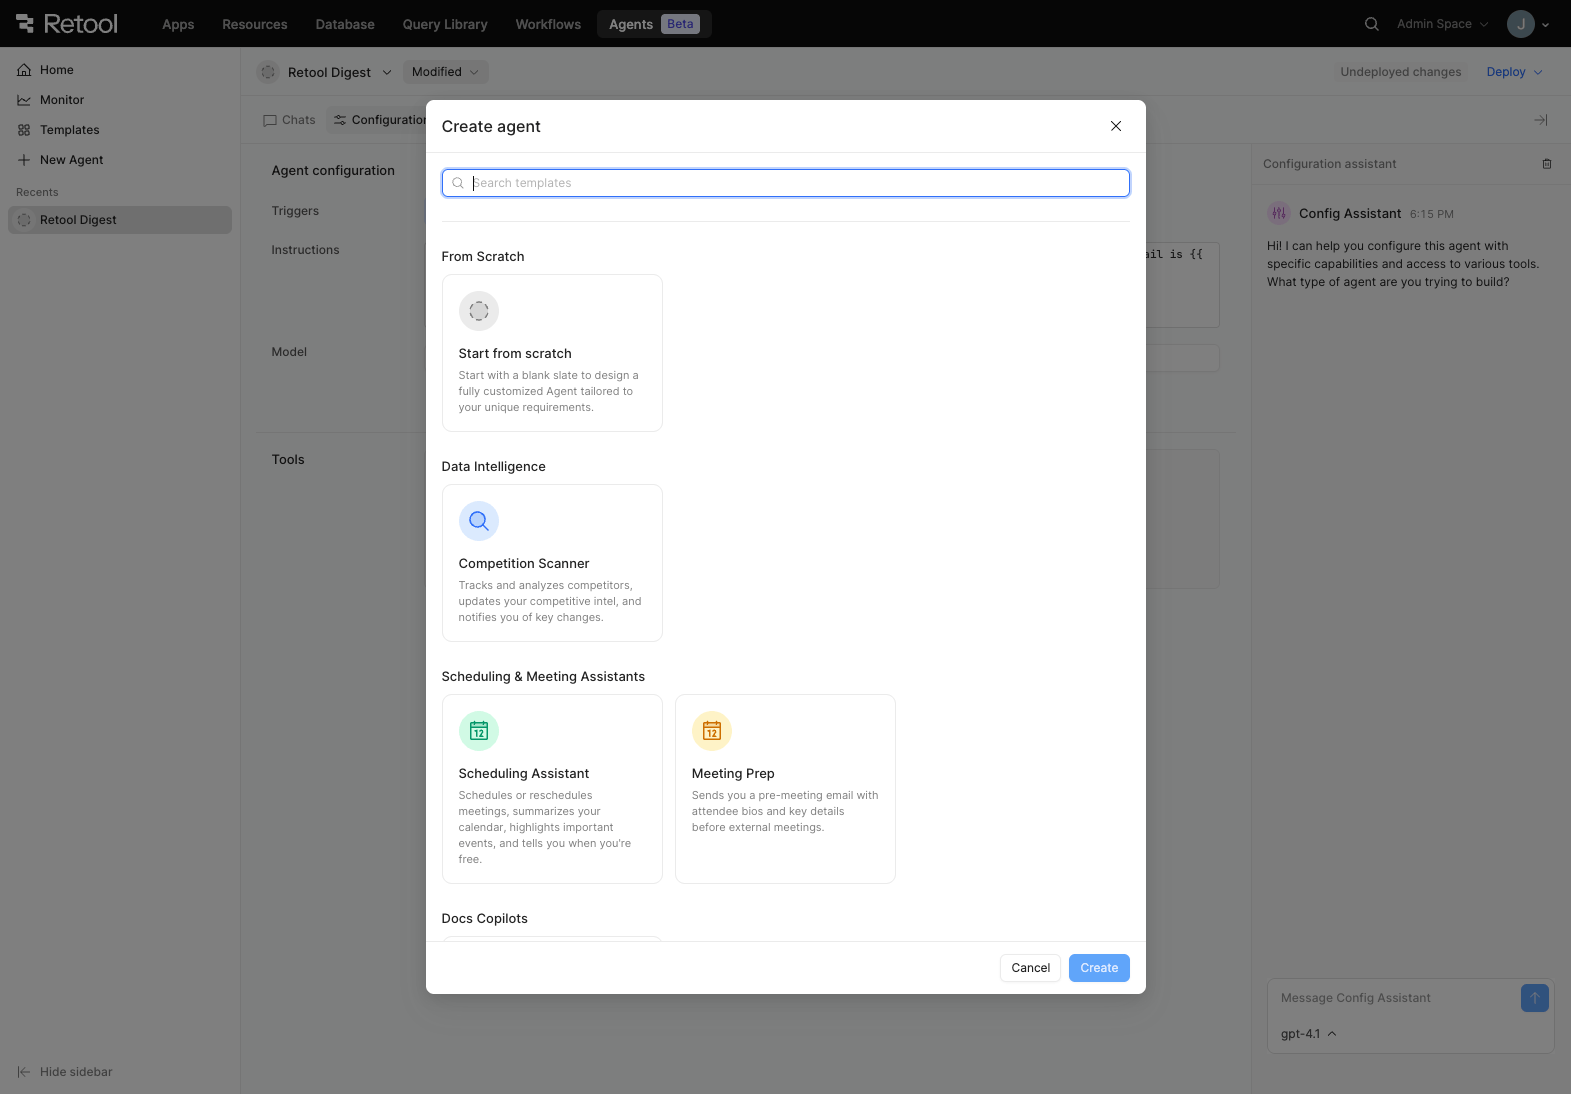Expand the Deploy dropdown chevron
This screenshot has width=1571, height=1094.
(1538, 72)
